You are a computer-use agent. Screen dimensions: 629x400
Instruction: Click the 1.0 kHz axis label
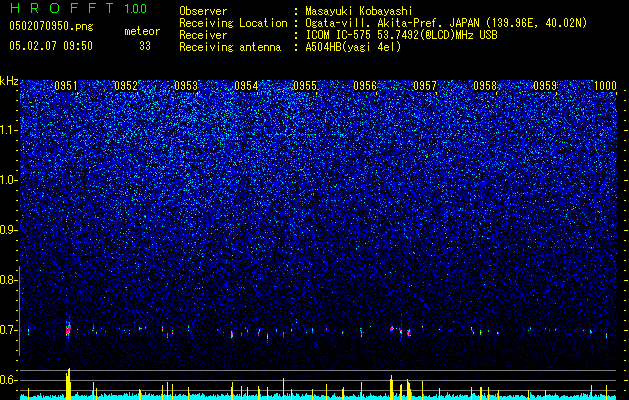point(8,180)
